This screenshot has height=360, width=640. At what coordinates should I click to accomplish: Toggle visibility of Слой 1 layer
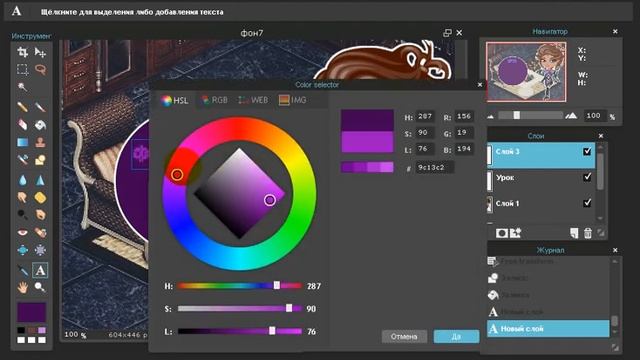587,203
